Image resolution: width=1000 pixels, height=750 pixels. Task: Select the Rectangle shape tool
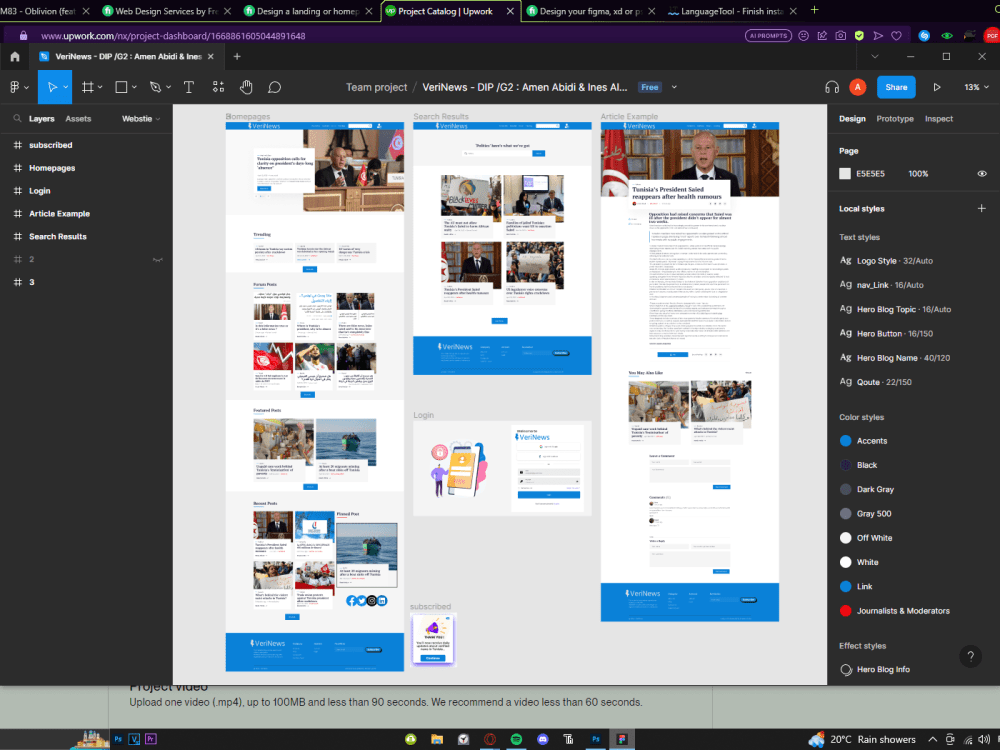pyautogui.click(x=121, y=87)
